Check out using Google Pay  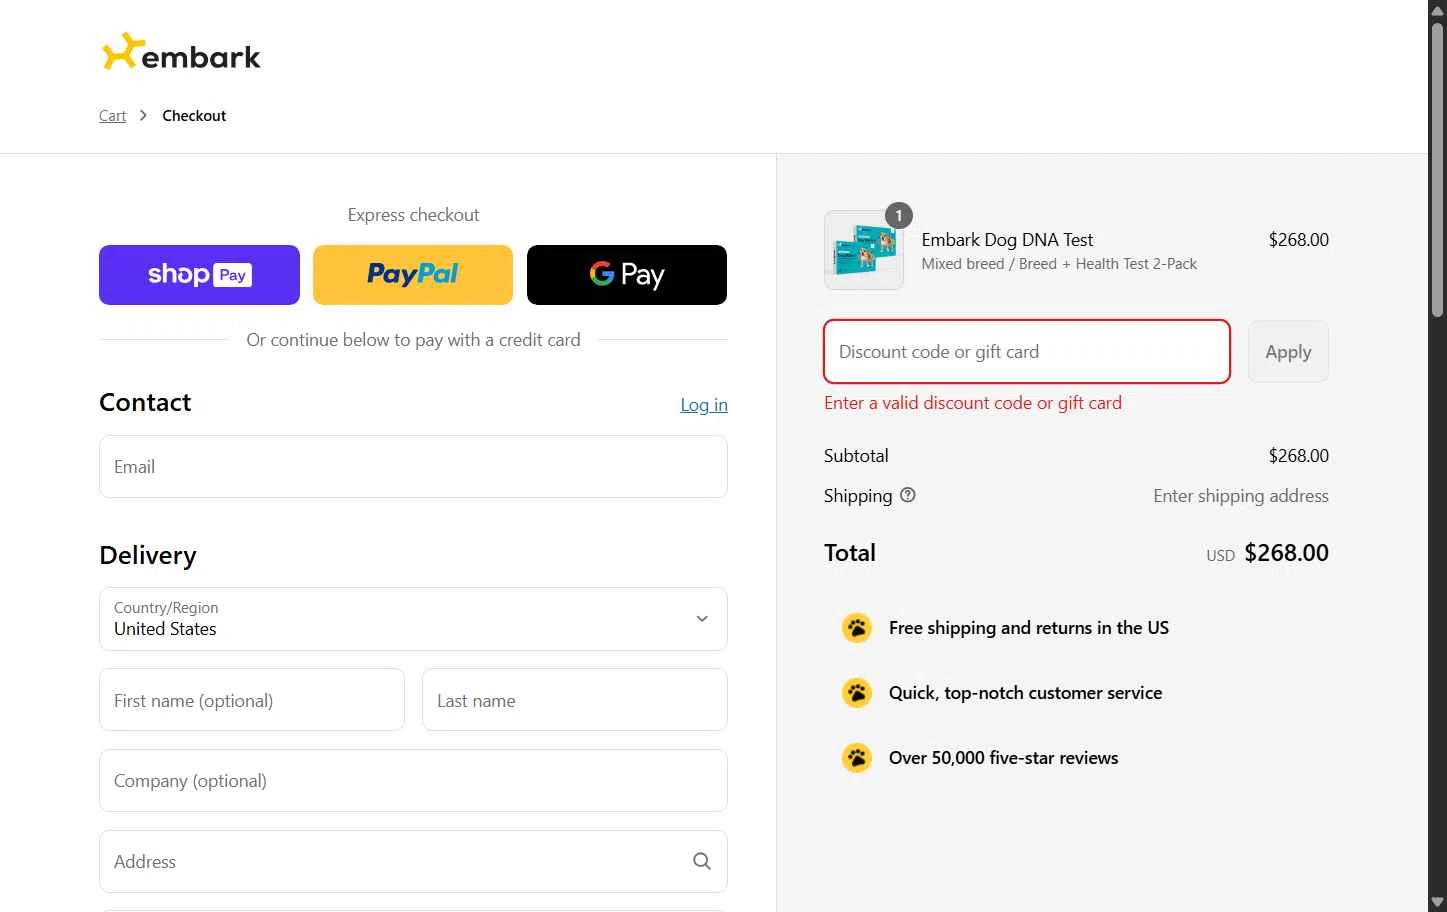pos(627,275)
